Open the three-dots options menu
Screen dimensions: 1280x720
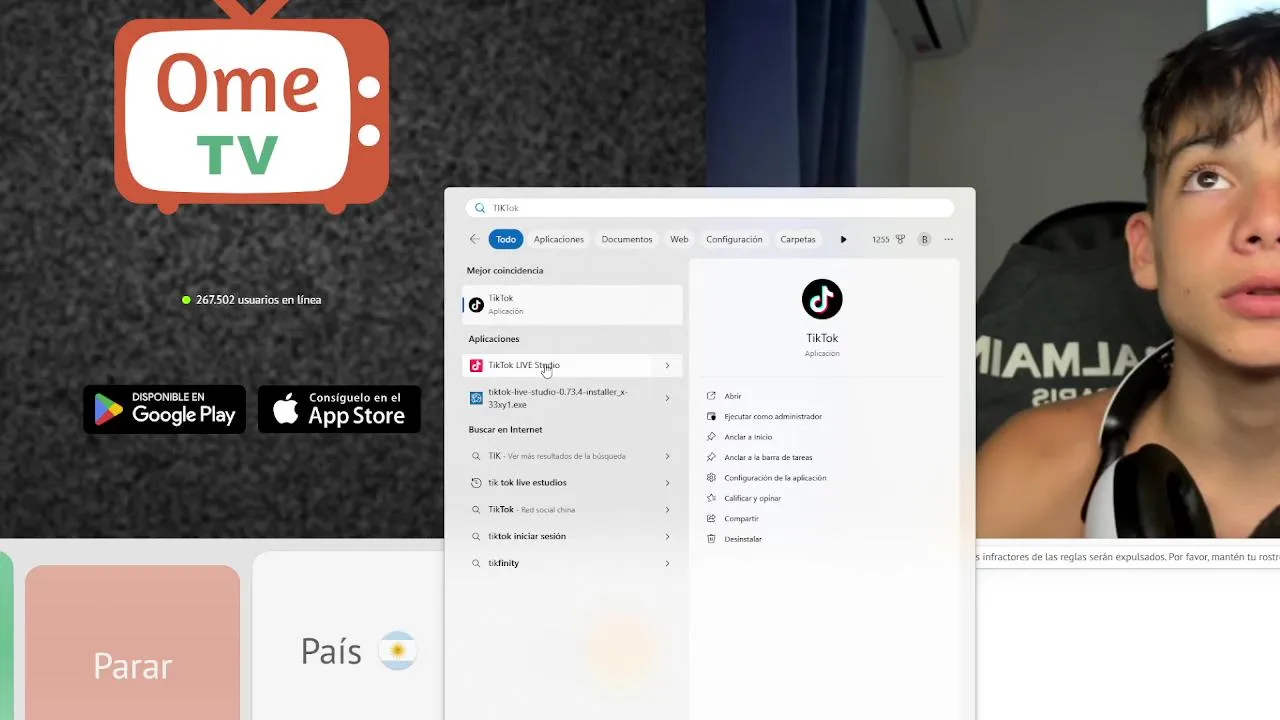click(x=948, y=239)
